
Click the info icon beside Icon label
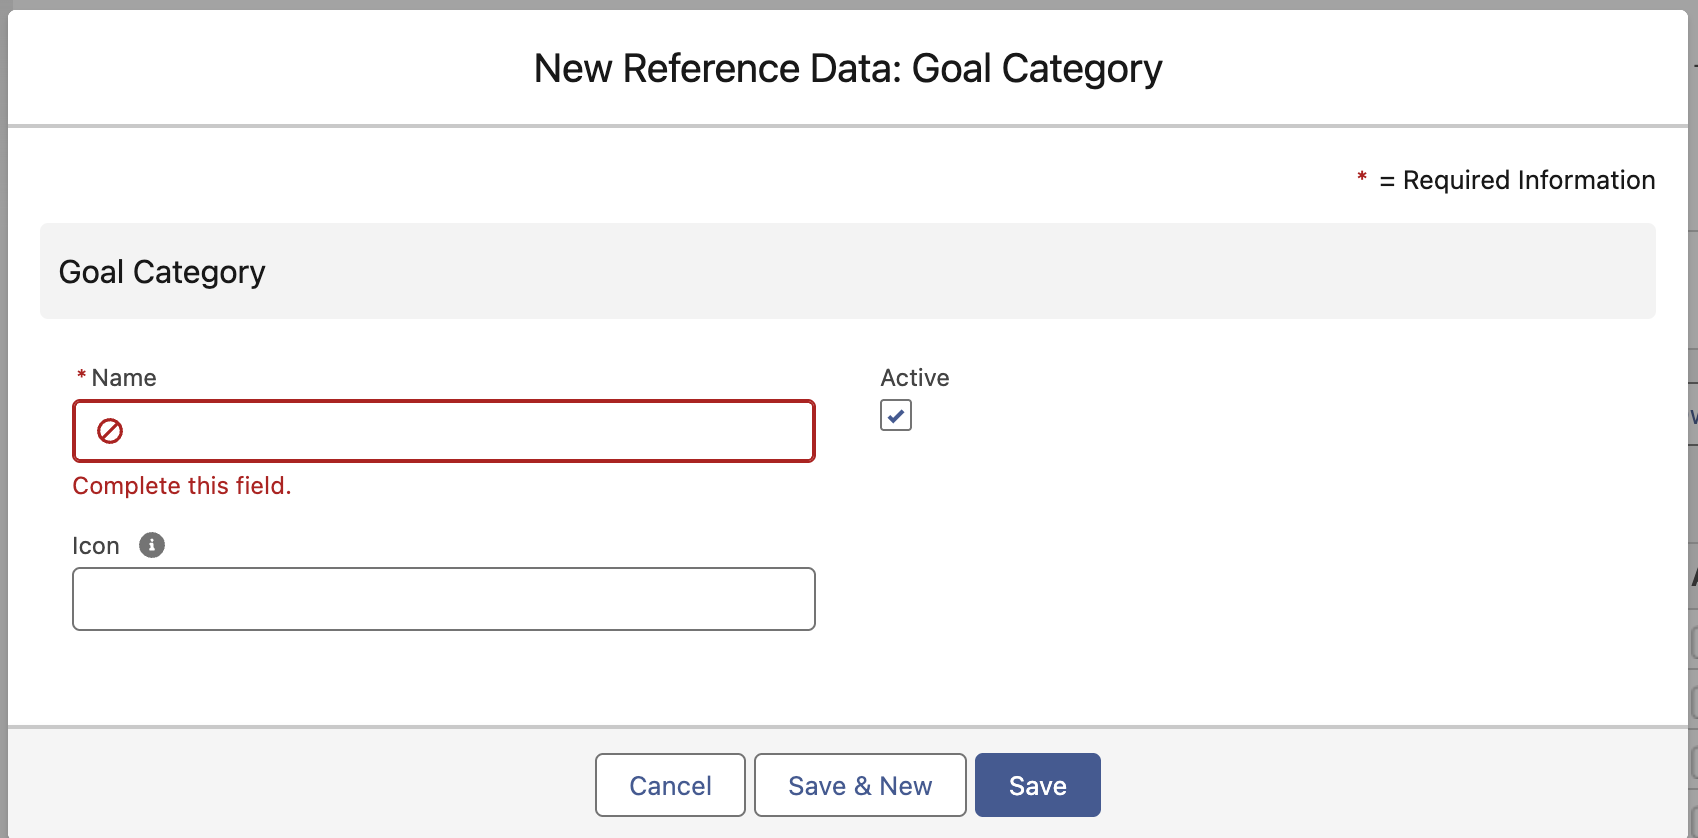pos(152,545)
